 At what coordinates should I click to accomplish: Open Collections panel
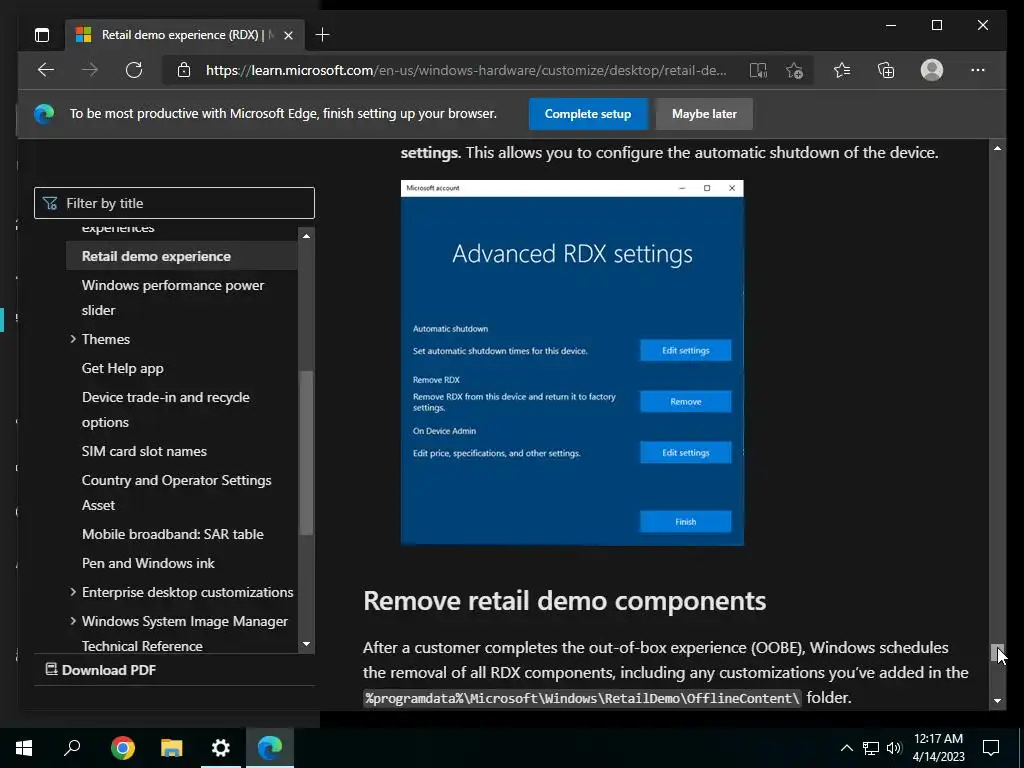886,70
